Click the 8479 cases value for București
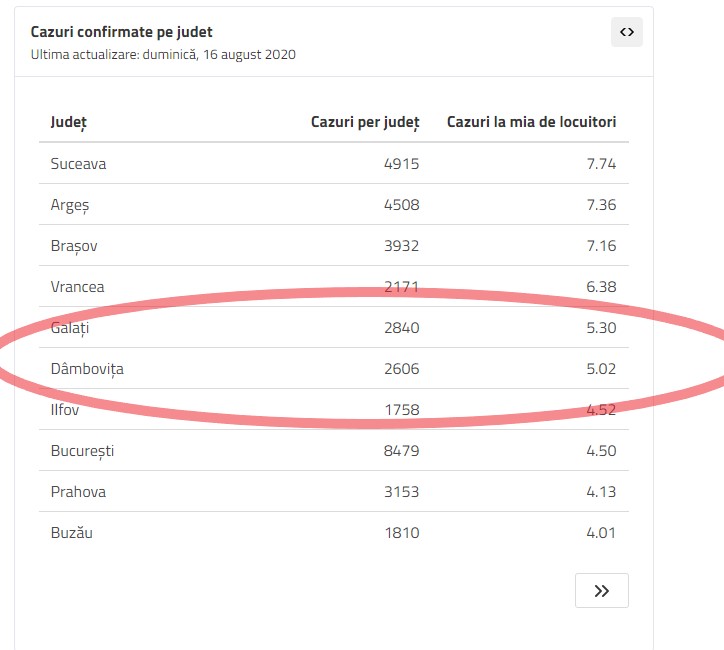This screenshot has width=724, height=650. click(401, 451)
